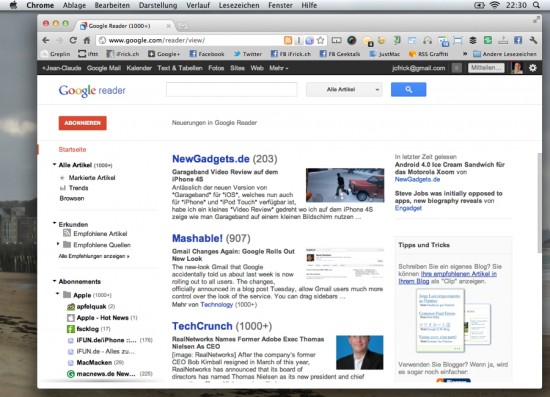Click the page vertical scrollbar
550x397 pixels.
[539, 203]
